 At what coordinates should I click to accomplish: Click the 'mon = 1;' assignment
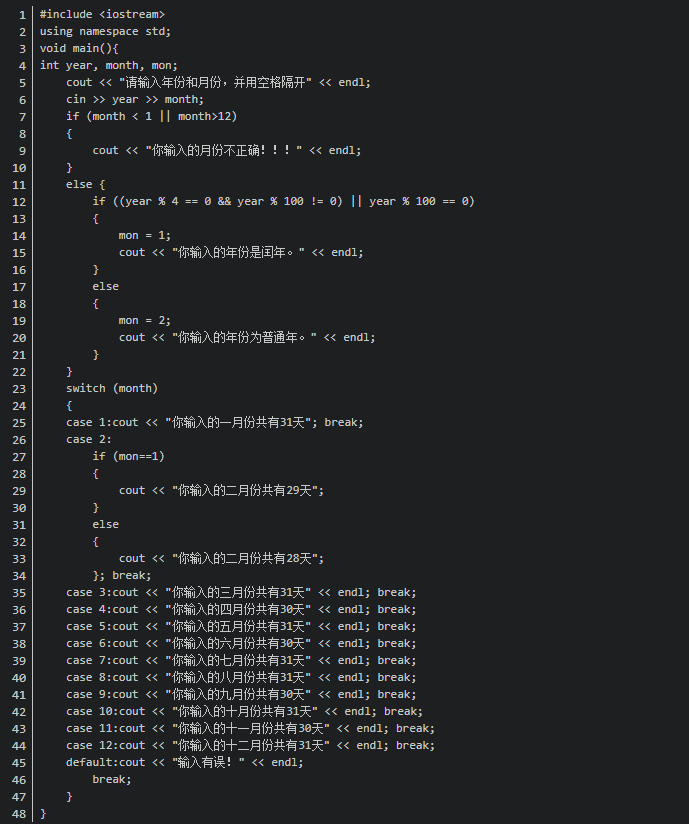145,235
